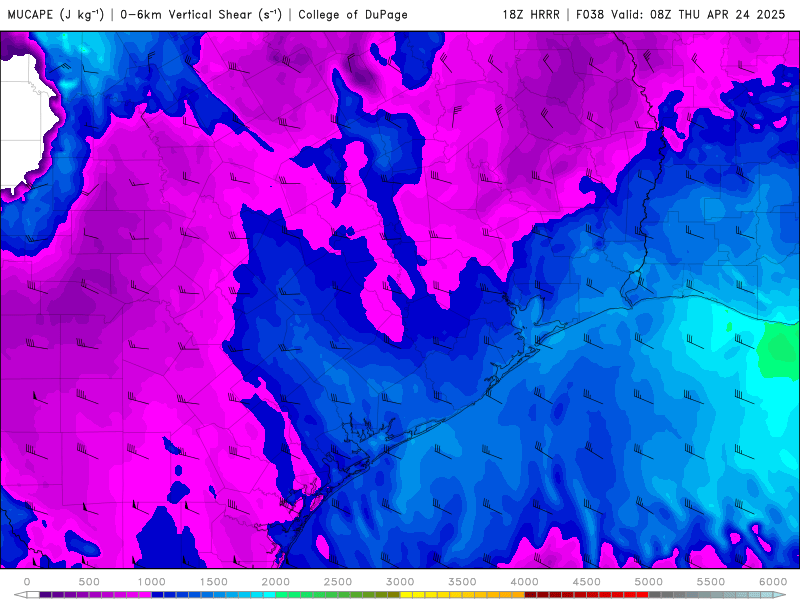Click the 2500 label on the color scale
This screenshot has height=600, width=800.
[338, 582]
